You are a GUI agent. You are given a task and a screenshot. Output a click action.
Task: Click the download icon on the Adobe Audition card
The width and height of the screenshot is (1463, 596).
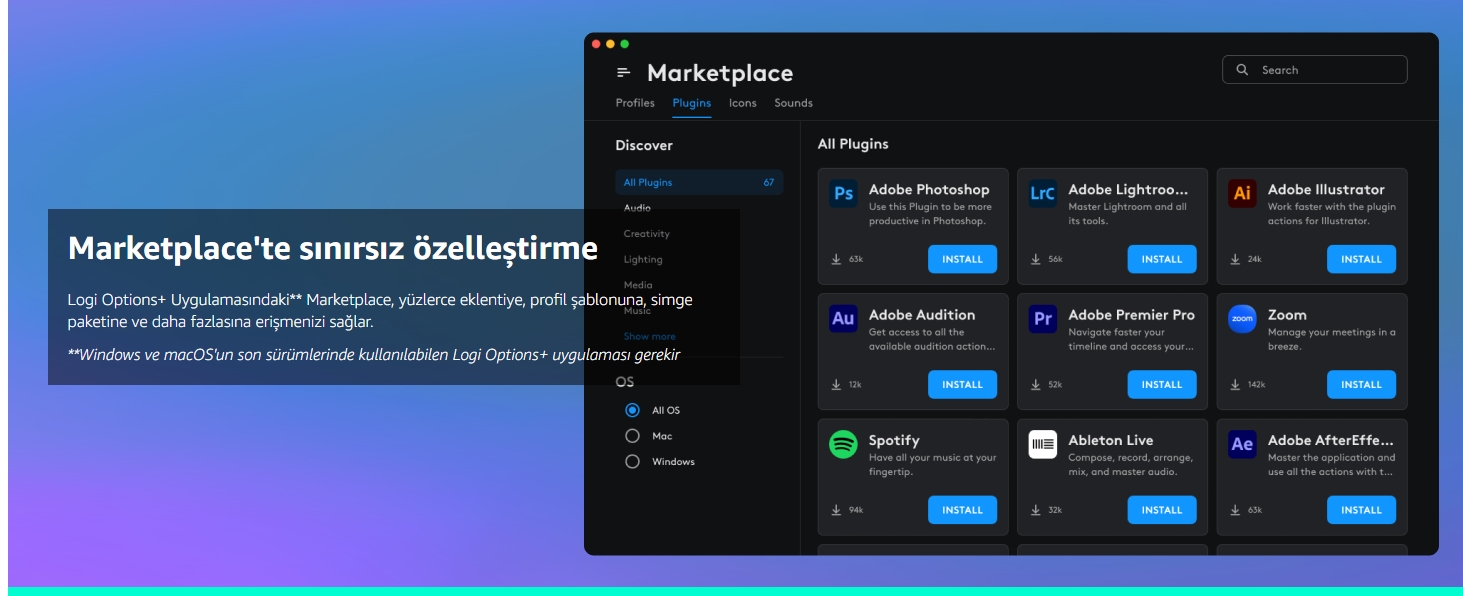pyautogui.click(x=836, y=384)
